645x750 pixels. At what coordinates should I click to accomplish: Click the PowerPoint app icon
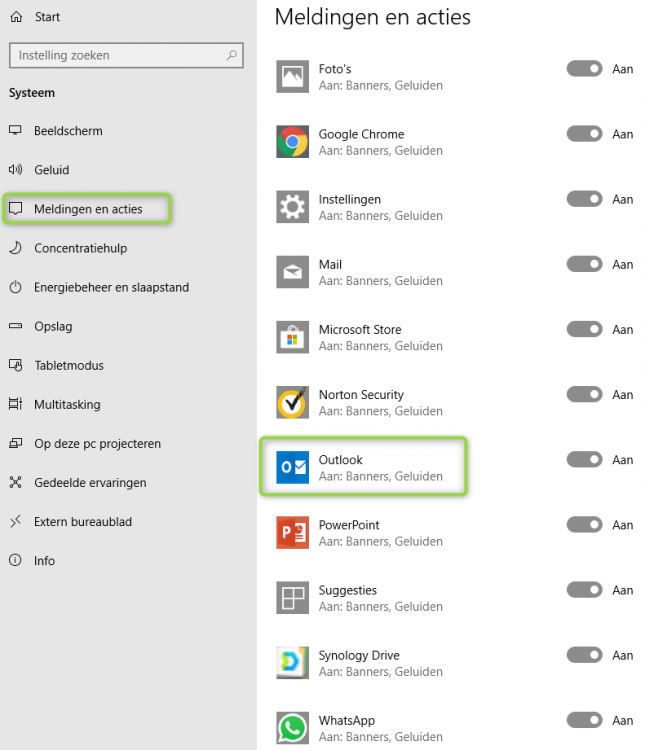click(292, 533)
